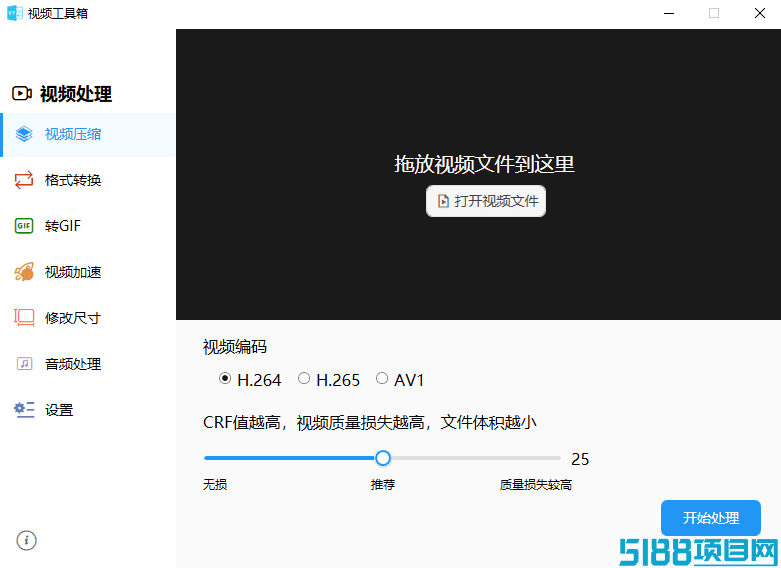Select the H.264 encoder radio button

(225, 379)
